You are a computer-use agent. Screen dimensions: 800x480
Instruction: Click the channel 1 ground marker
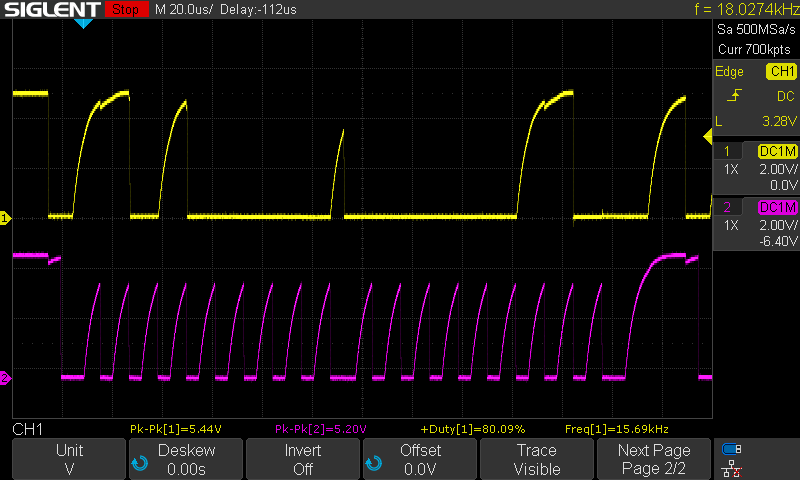pyautogui.click(x=5, y=218)
